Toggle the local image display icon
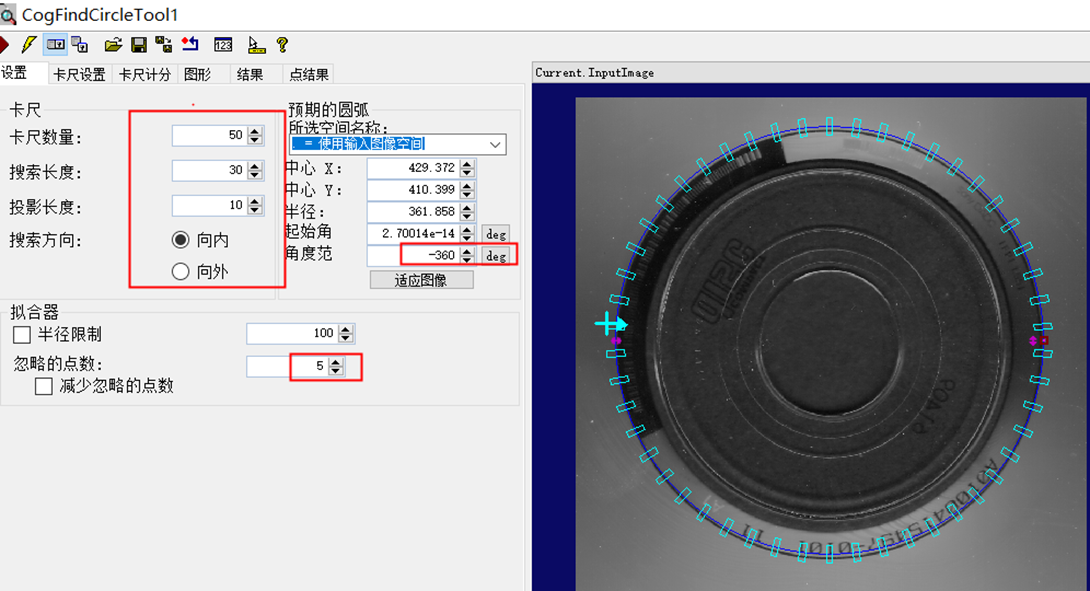This screenshot has width=1090, height=591. pyautogui.click(x=55, y=45)
